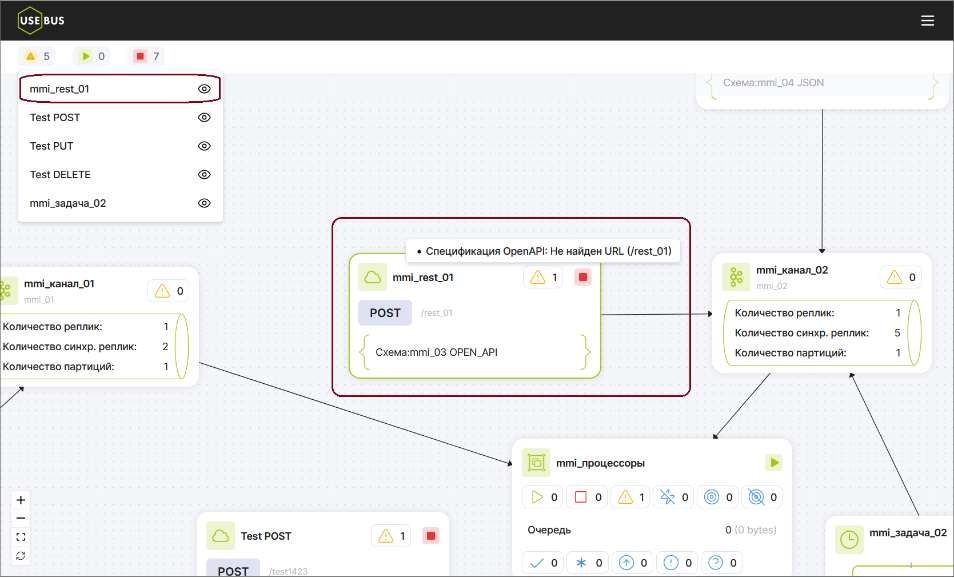
Task: Click up-arrow circle counter in mmi_процессоры
Action: pos(632,563)
